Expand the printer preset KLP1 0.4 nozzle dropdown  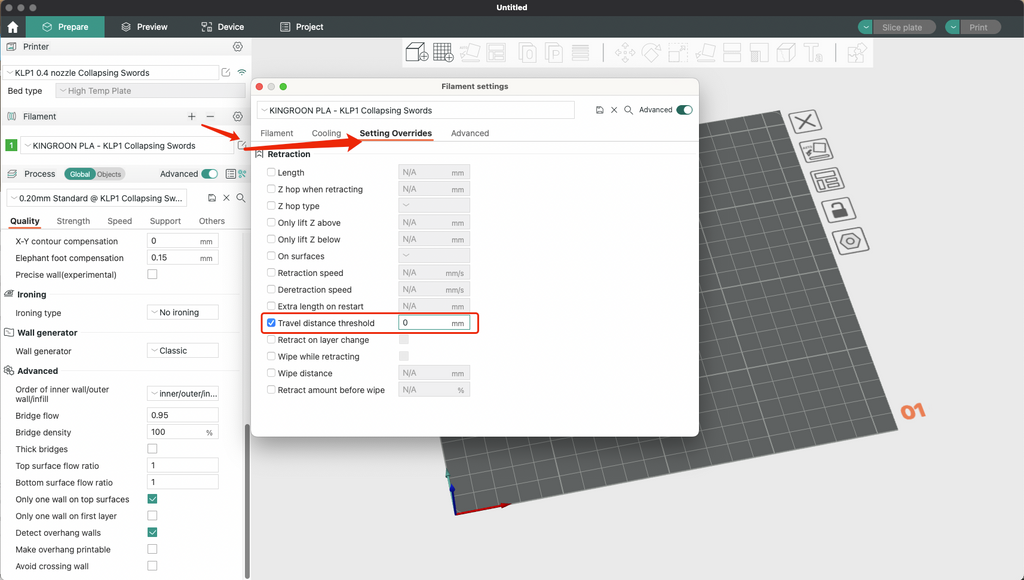point(110,73)
